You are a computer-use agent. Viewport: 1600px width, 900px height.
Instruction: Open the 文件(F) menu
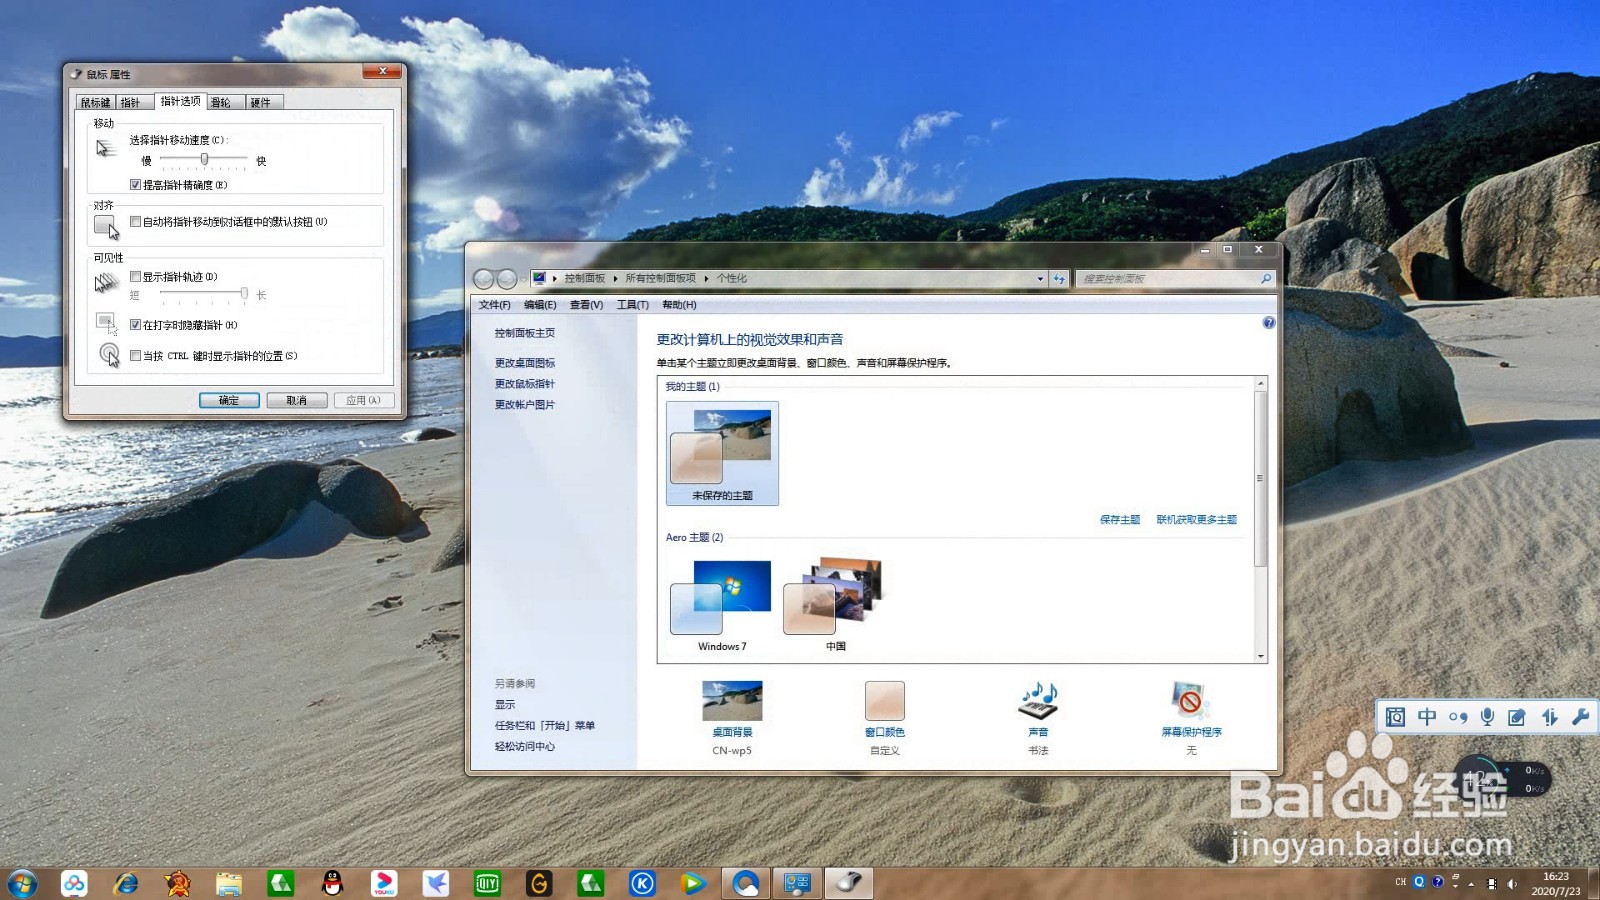click(x=494, y=305)
